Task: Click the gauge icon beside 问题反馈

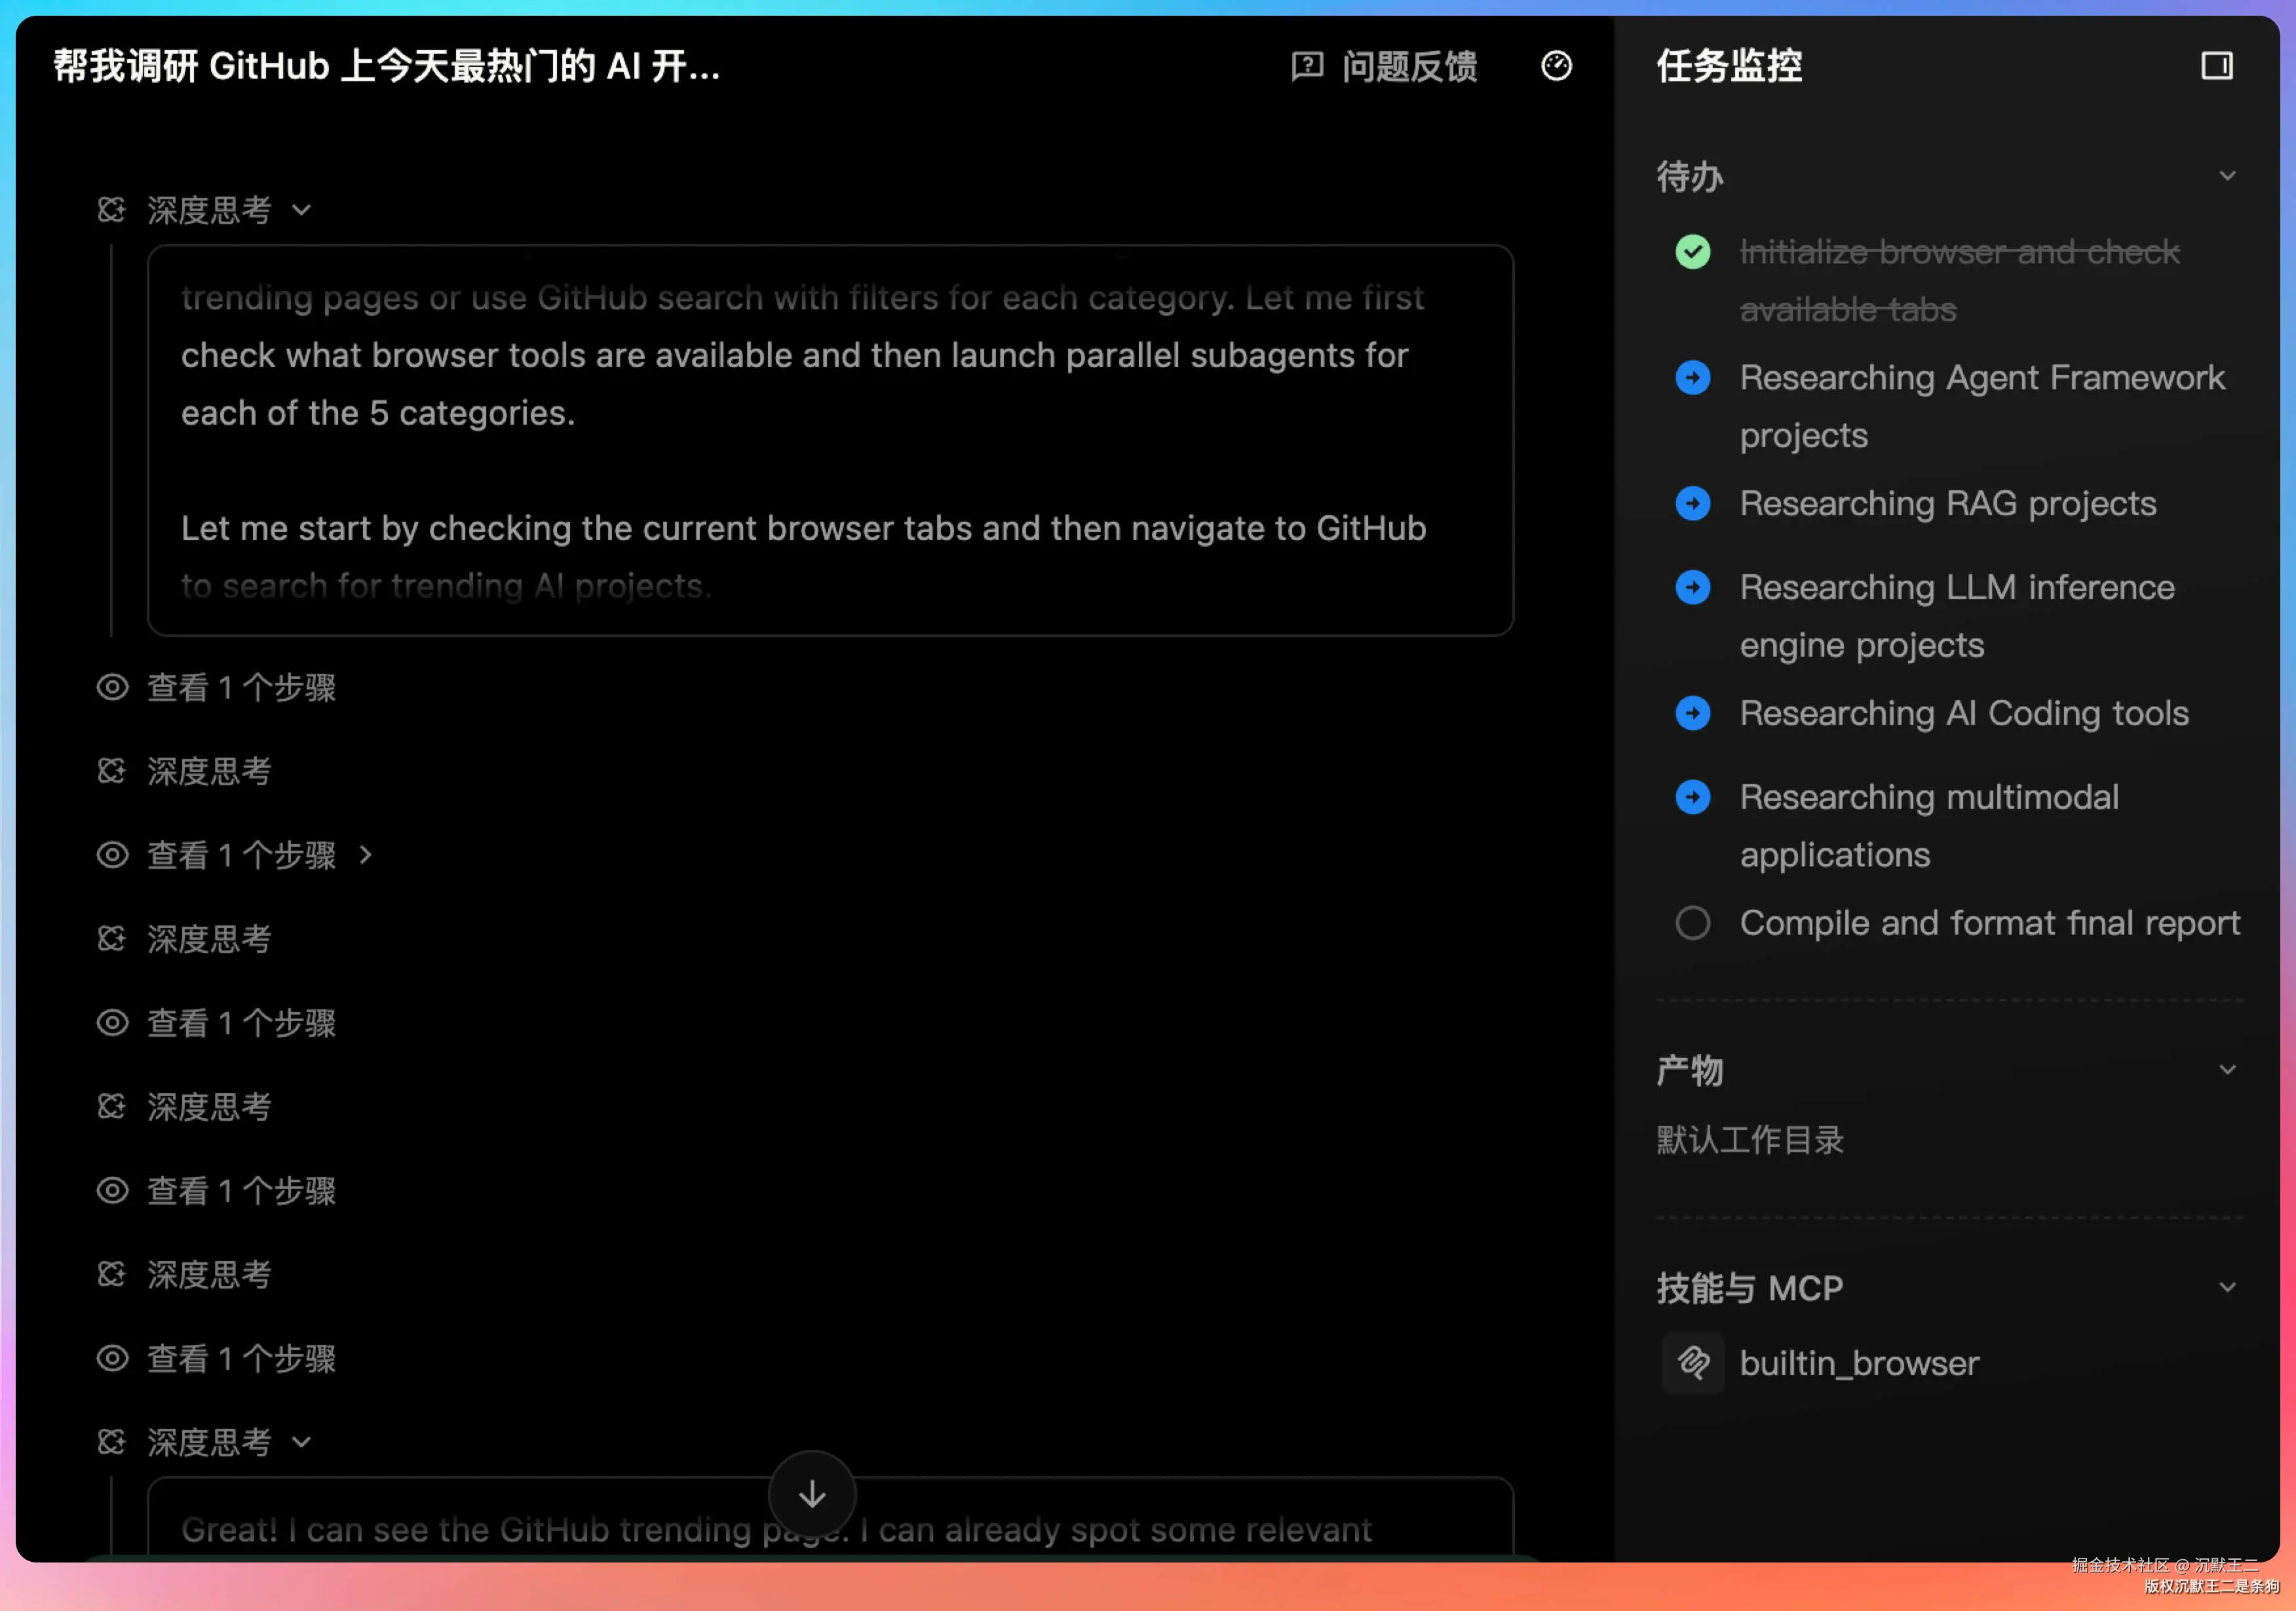Action: pyautogui.click(x=1556, y=66)
